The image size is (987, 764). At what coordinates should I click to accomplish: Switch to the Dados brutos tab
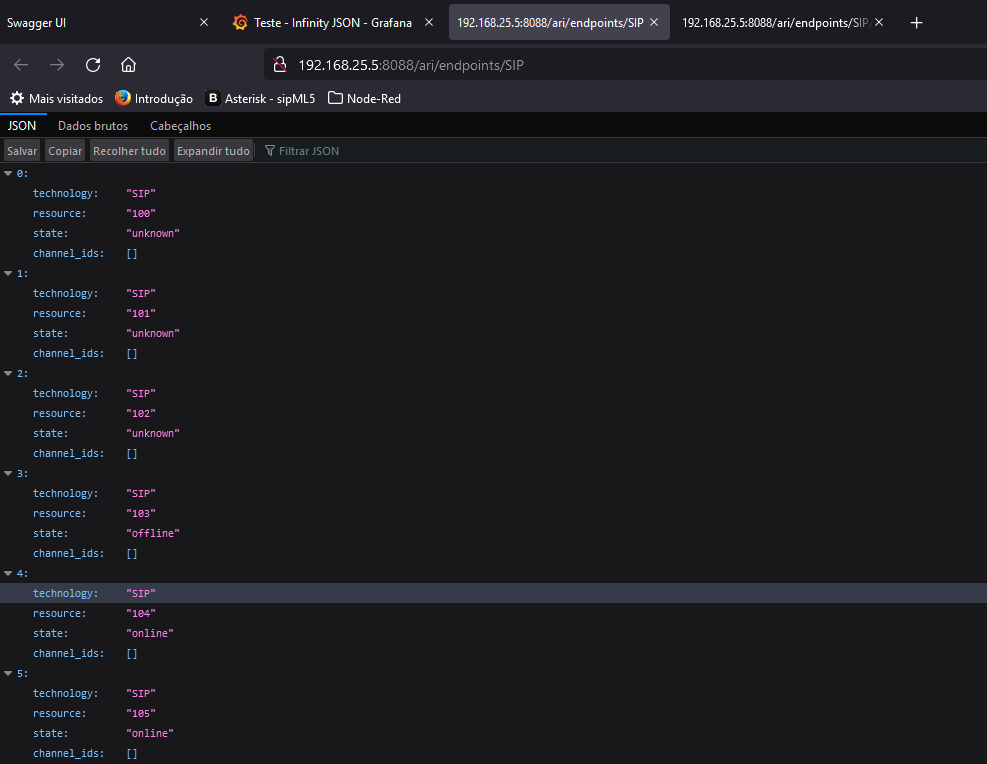click(x=92, y=125)
